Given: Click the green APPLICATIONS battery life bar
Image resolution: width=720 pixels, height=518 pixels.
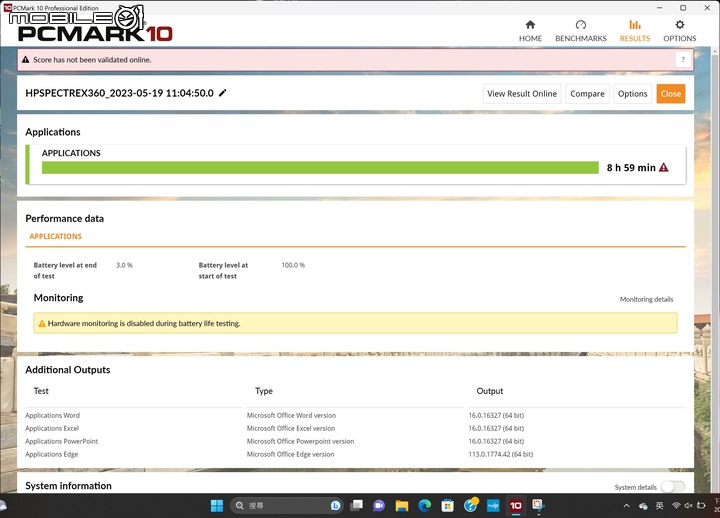Looking at the screenshot, I should tap(320, 168).
